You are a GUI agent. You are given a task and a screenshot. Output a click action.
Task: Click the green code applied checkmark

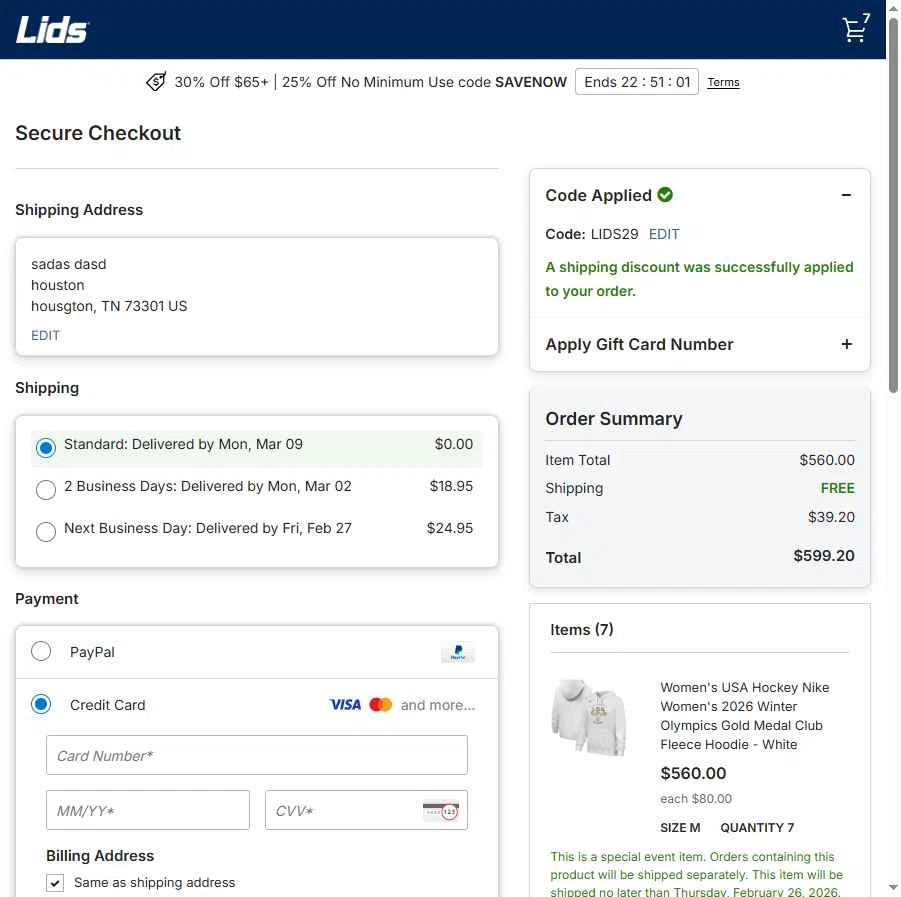665,195
